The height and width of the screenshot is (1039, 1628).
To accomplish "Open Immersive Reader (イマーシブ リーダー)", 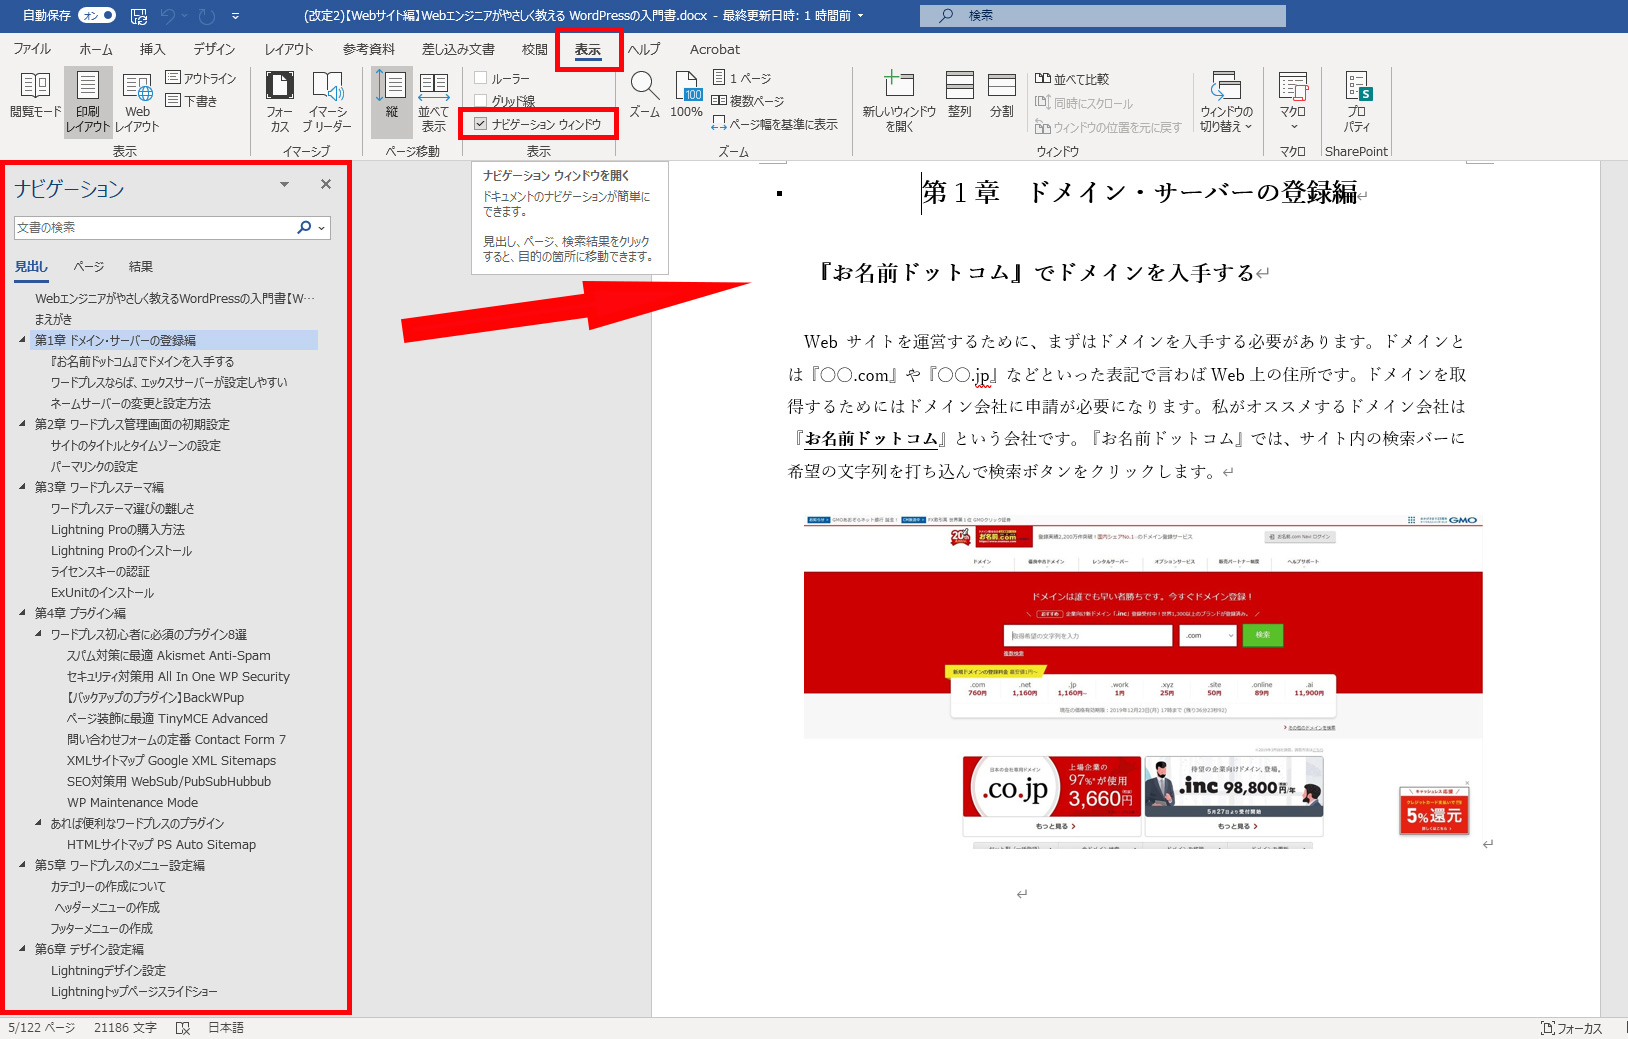I will (327, 101).
